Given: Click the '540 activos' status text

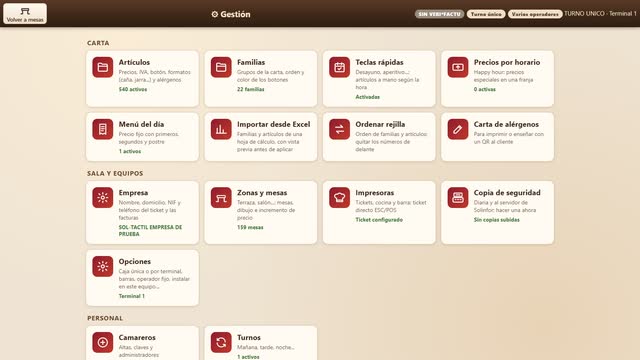Looking at the screenshot, I should (133, 89).
